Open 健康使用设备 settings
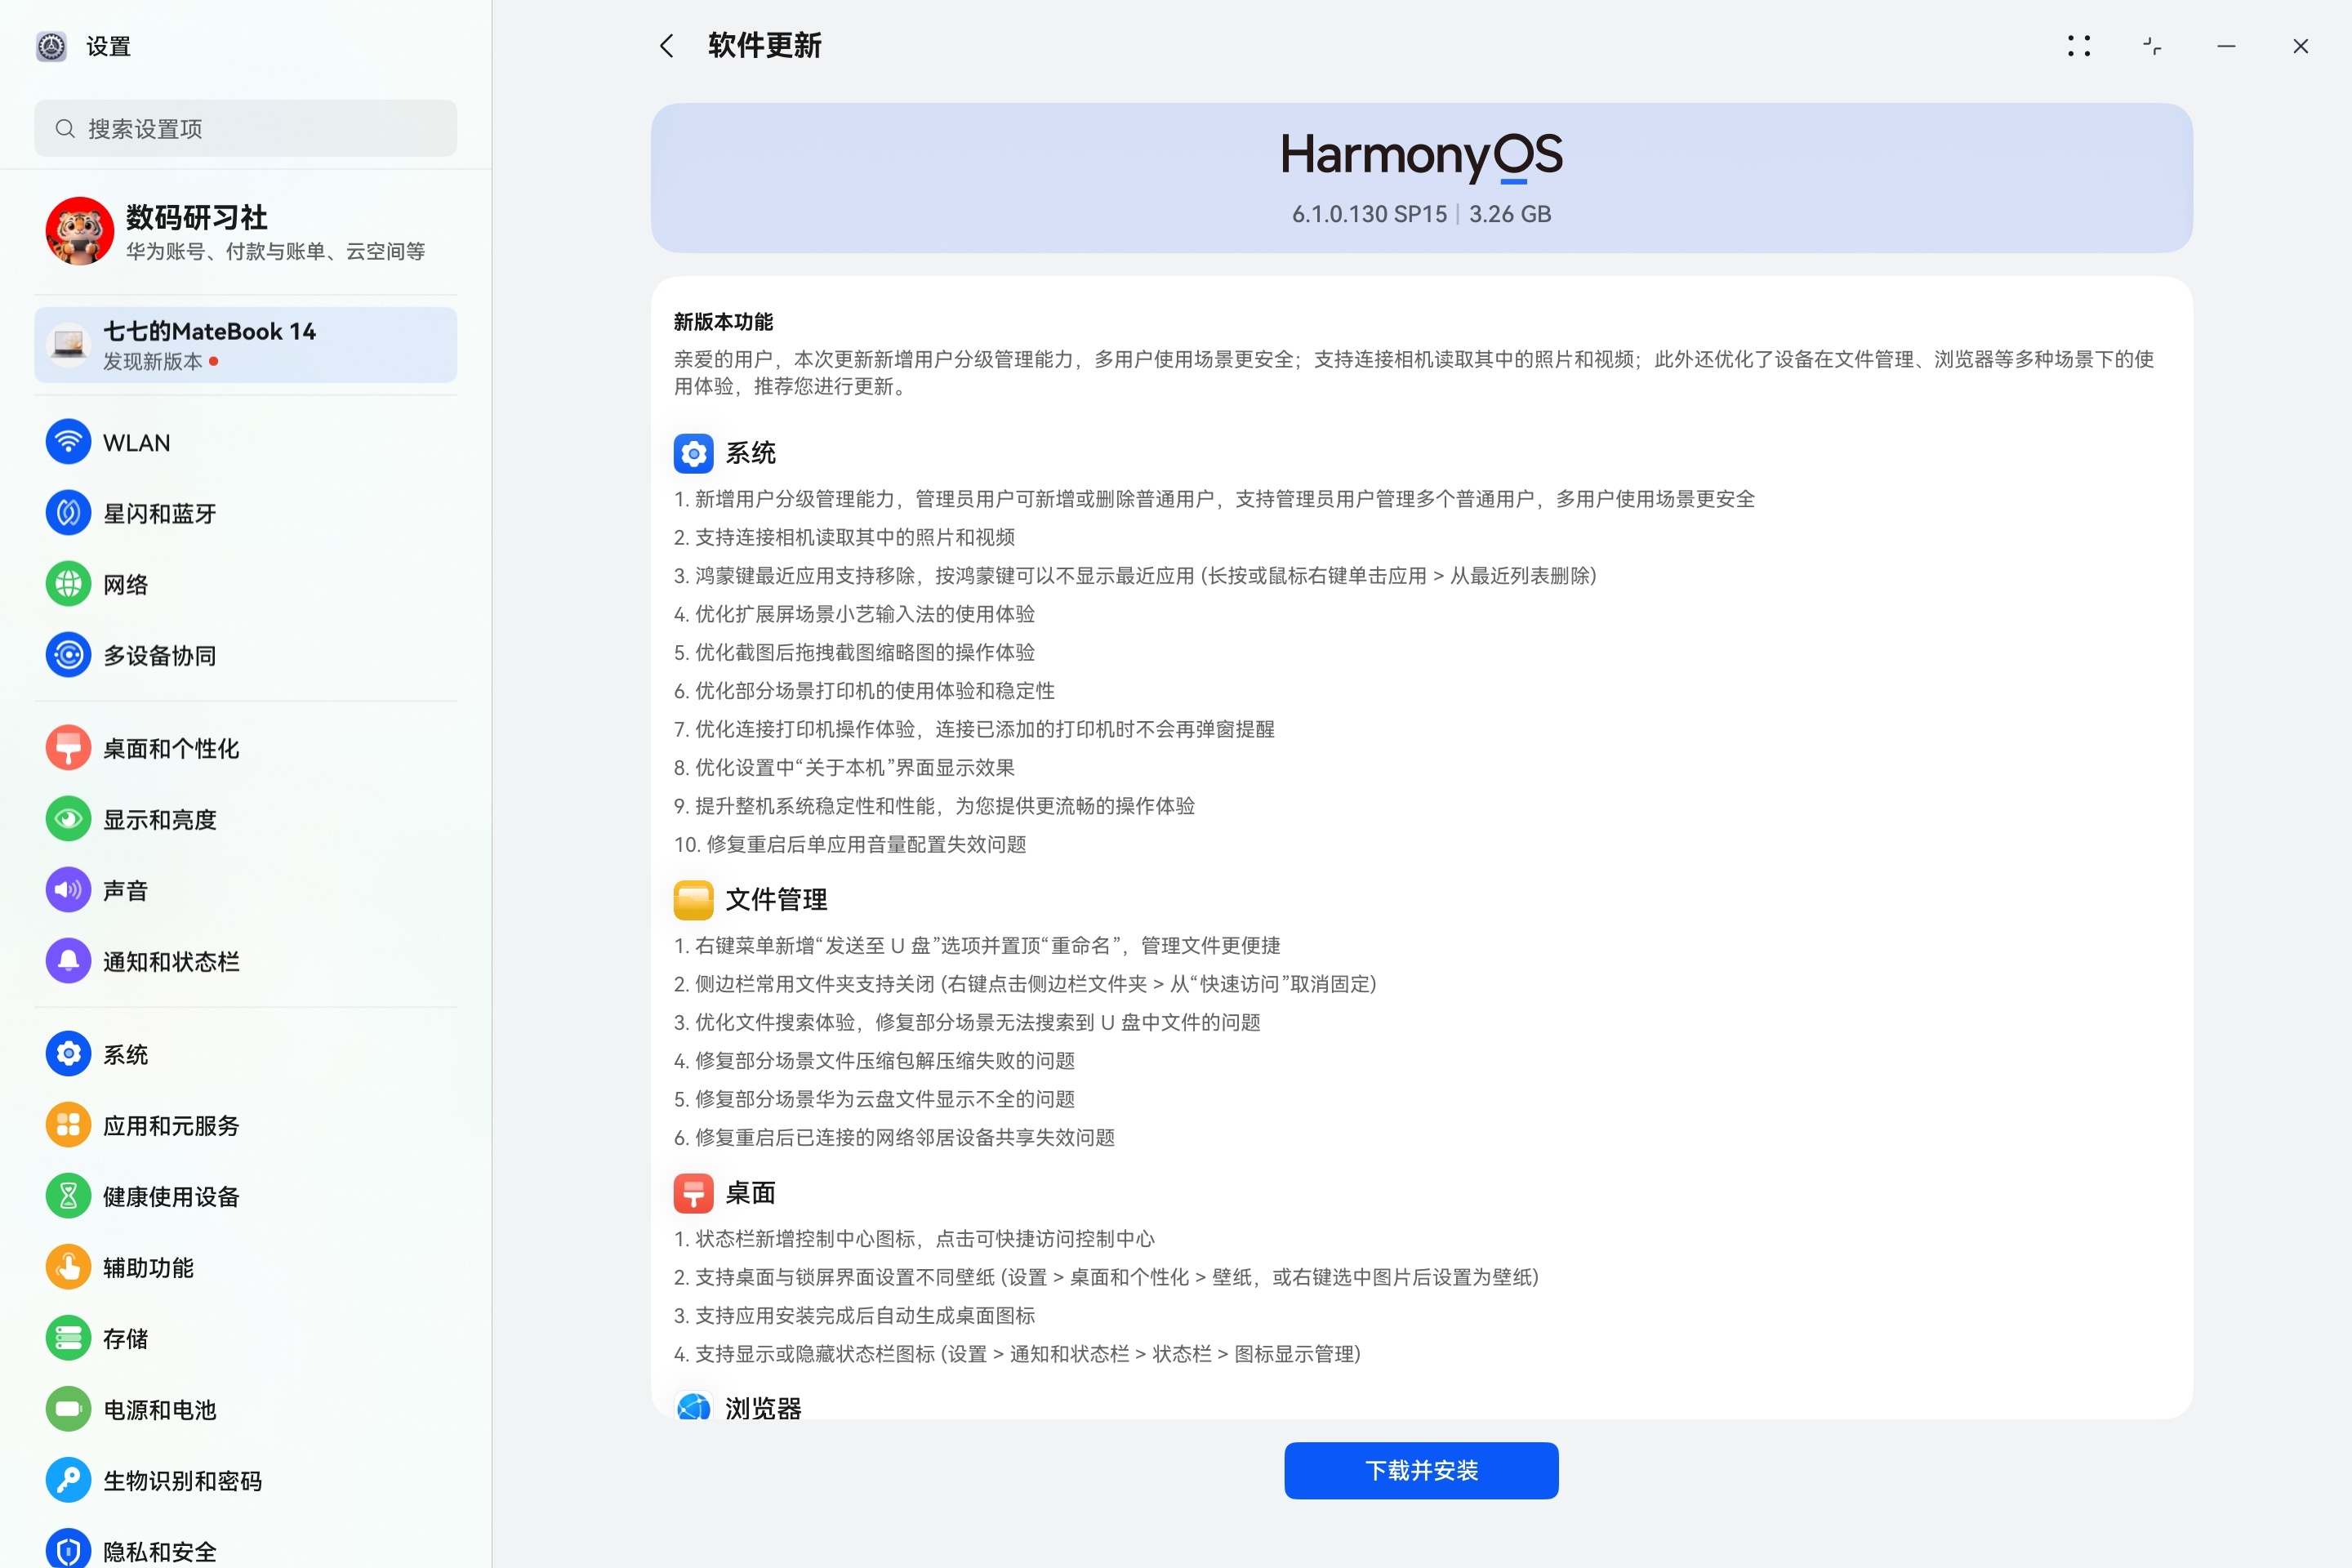The height and width of the screenshot is (1568, 2352). point(245,1196)
